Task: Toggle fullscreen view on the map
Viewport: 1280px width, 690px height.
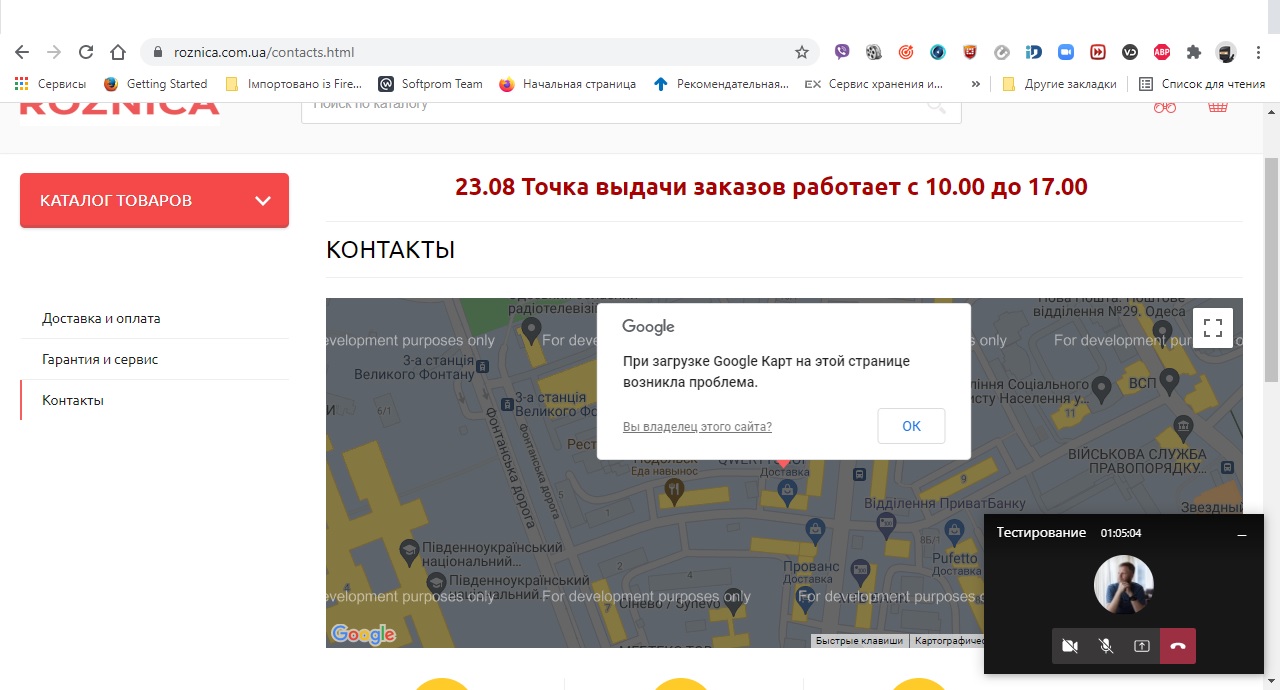Action: (x=1212, y=328)
